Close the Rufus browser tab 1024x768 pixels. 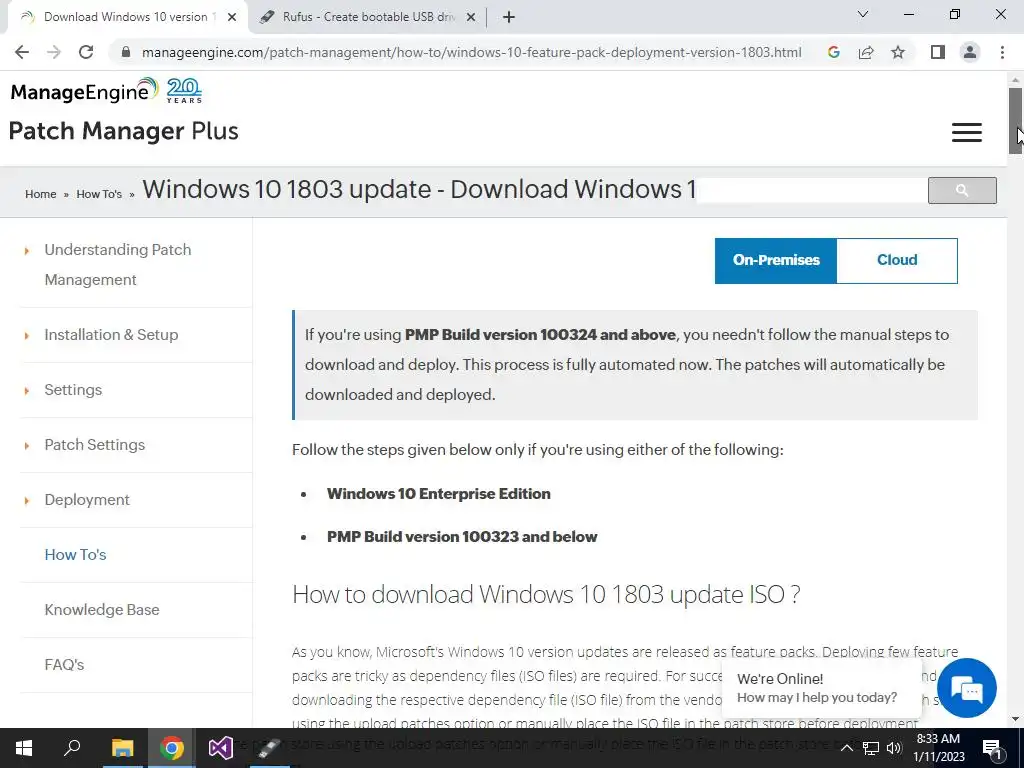click(471, 18)
